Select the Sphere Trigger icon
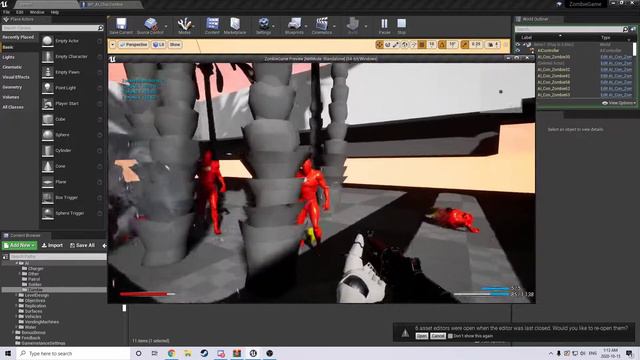This screenshot has height=360, width=640. point(48,213)
